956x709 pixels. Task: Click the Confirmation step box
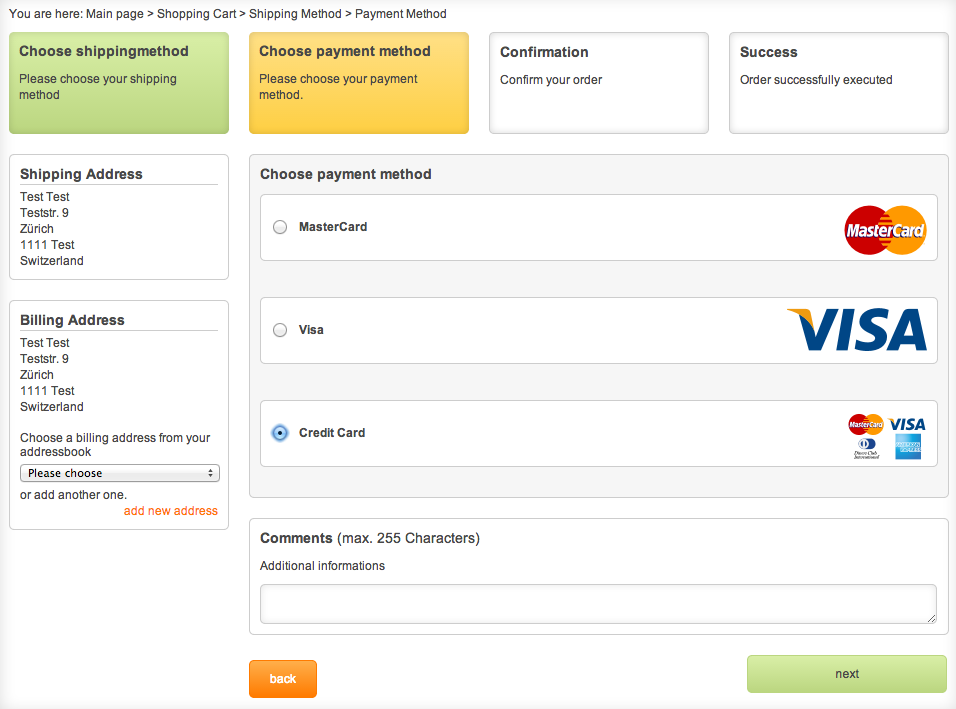tap(598, 83)
